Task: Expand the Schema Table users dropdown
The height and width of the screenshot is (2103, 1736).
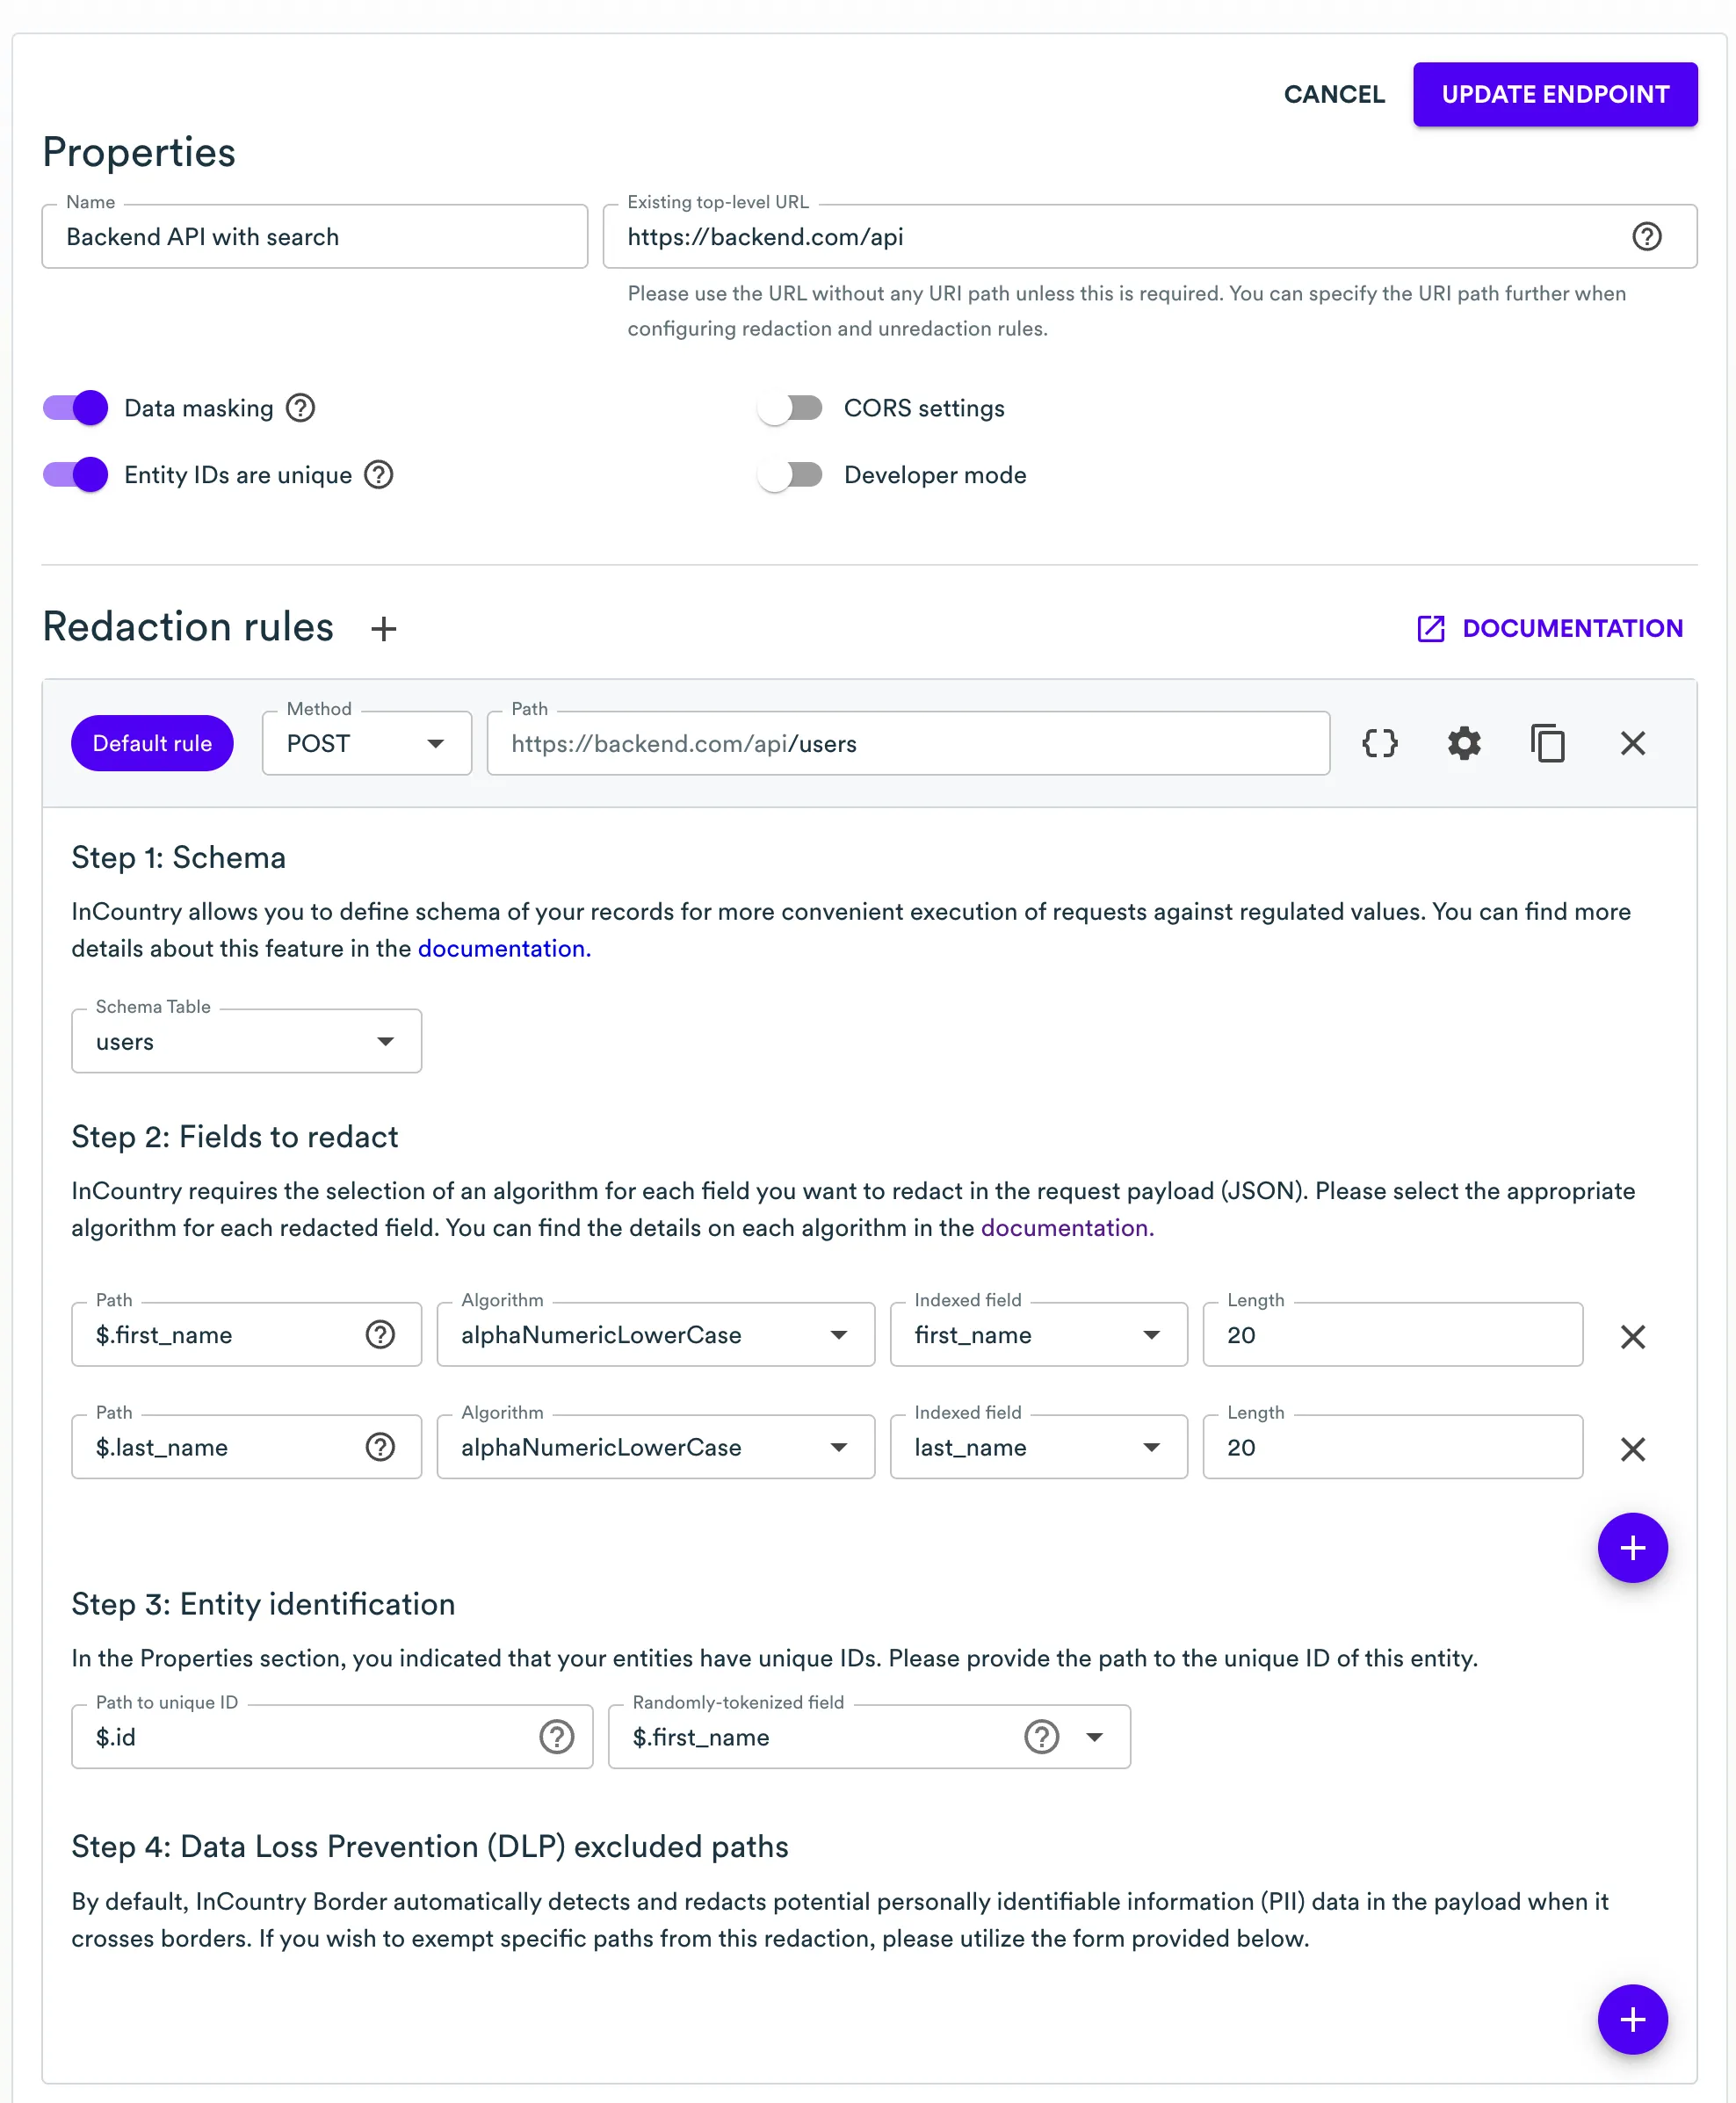Action: coord(246,1041)
